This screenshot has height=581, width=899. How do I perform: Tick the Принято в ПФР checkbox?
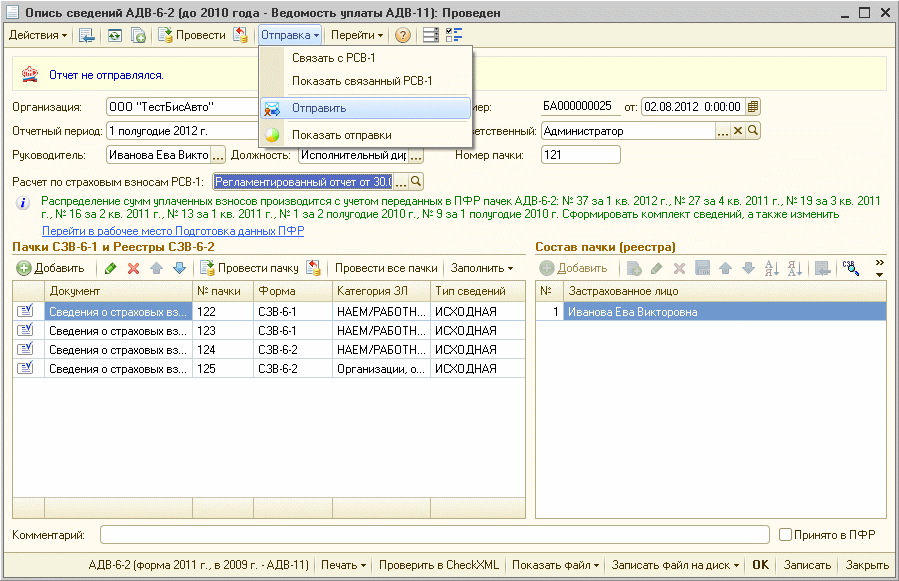[x=785, y=535]
